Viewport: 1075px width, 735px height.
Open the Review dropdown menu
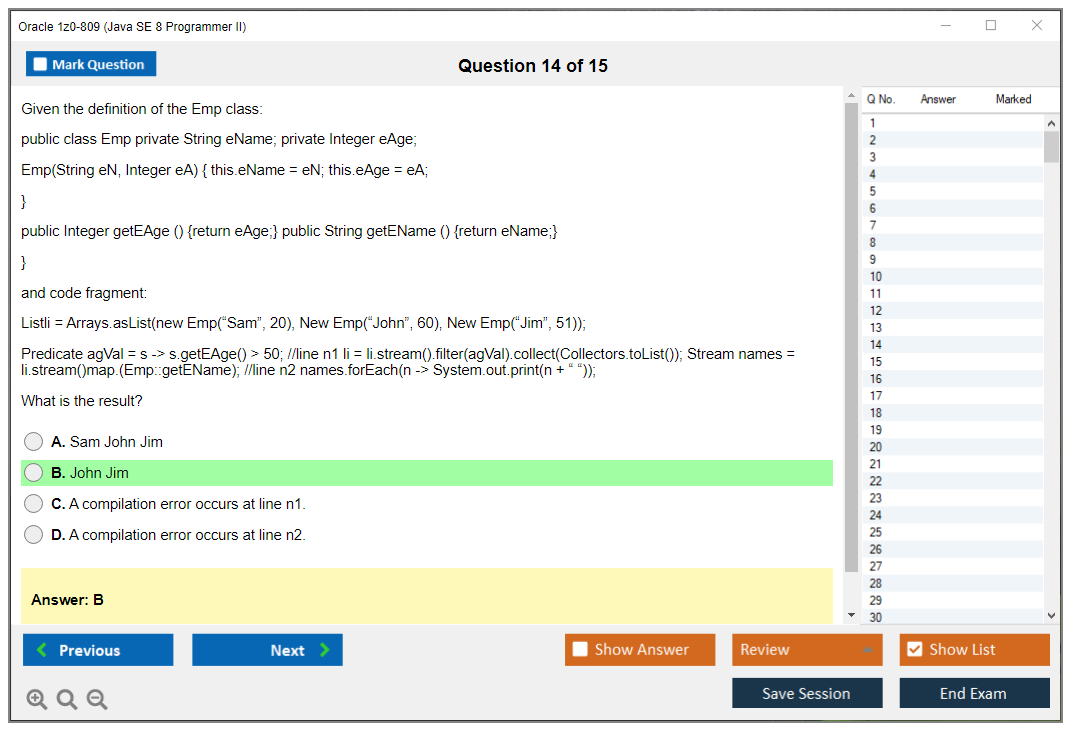click(x=807, y=649)
